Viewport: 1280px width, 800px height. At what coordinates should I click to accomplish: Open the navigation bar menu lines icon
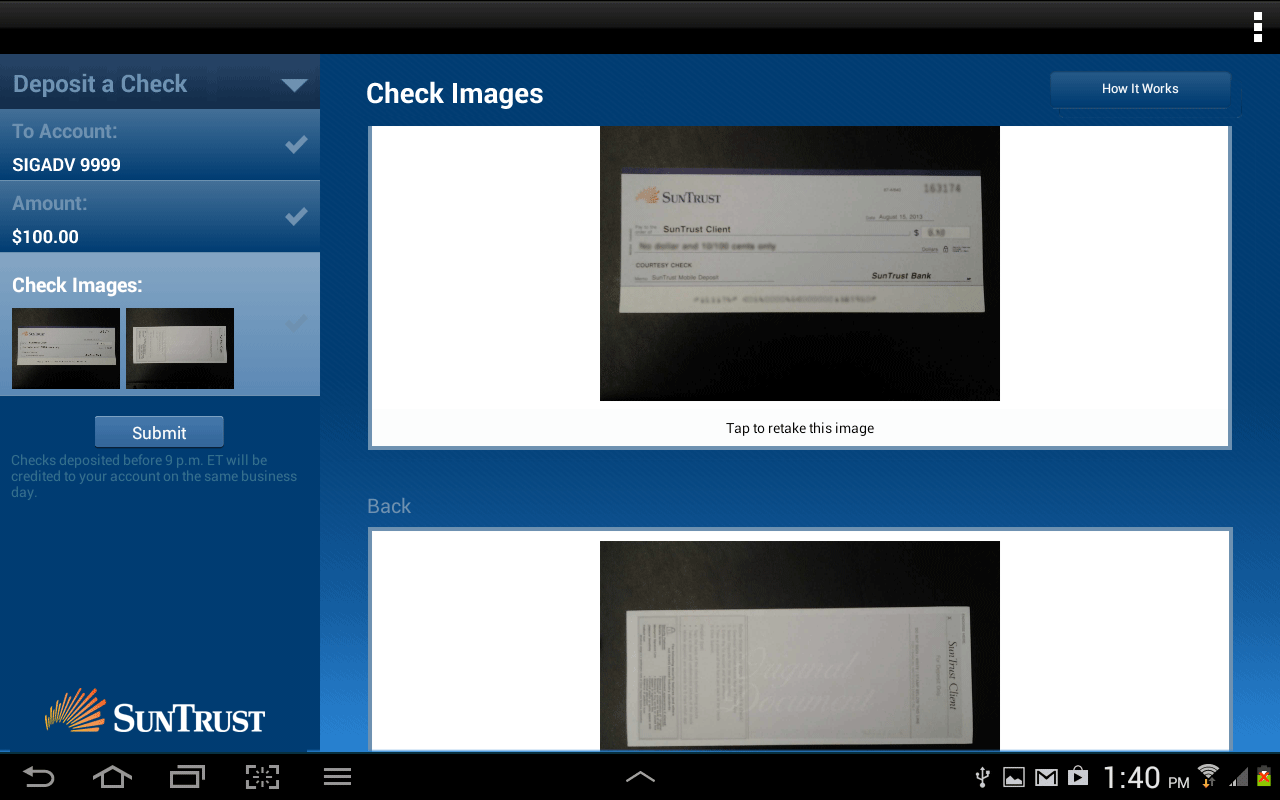(338, 777)
